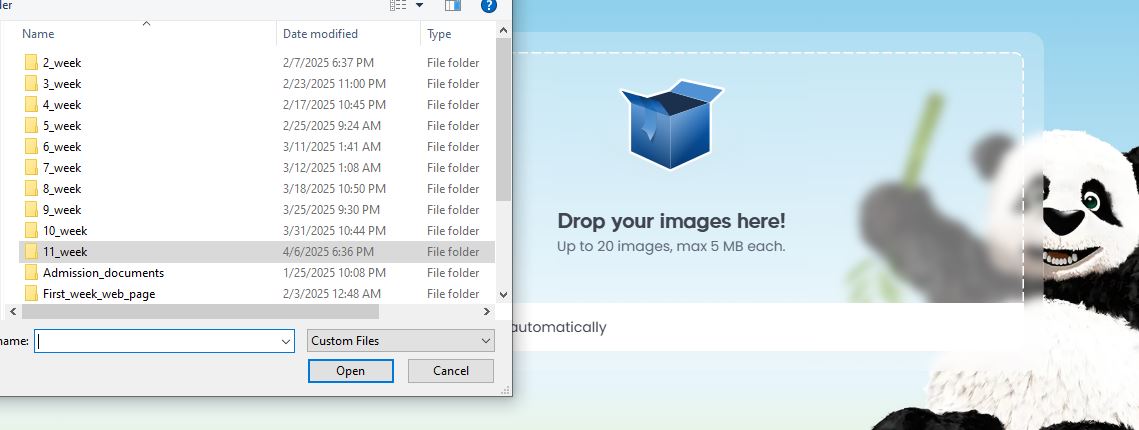
Task: Select the Admission_documents folder icon
Action: [31, 273]
